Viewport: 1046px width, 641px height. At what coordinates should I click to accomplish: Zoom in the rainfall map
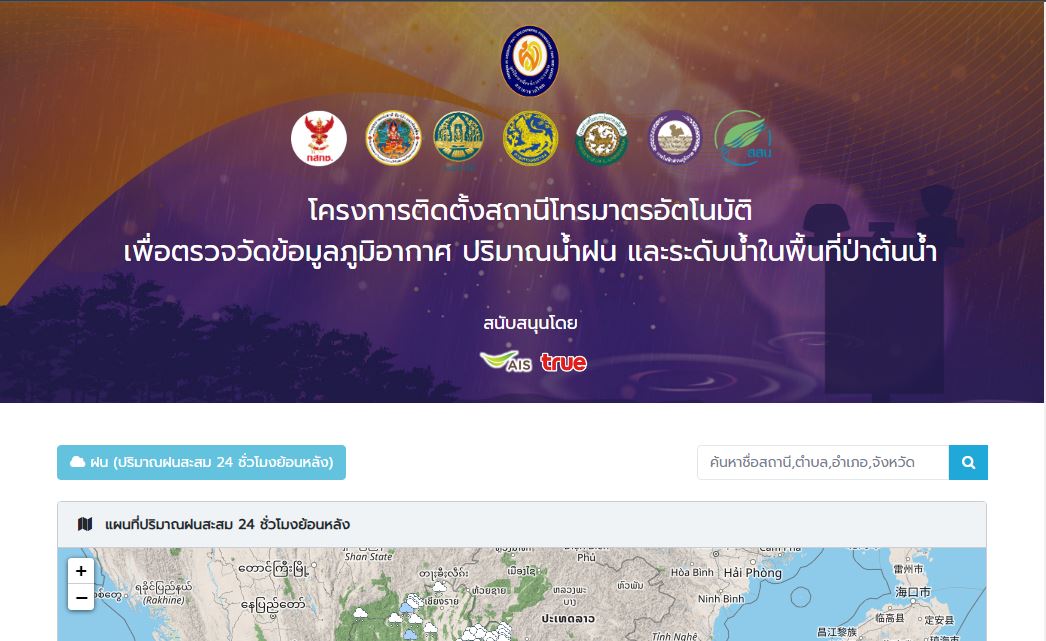(x=81, y=571)
